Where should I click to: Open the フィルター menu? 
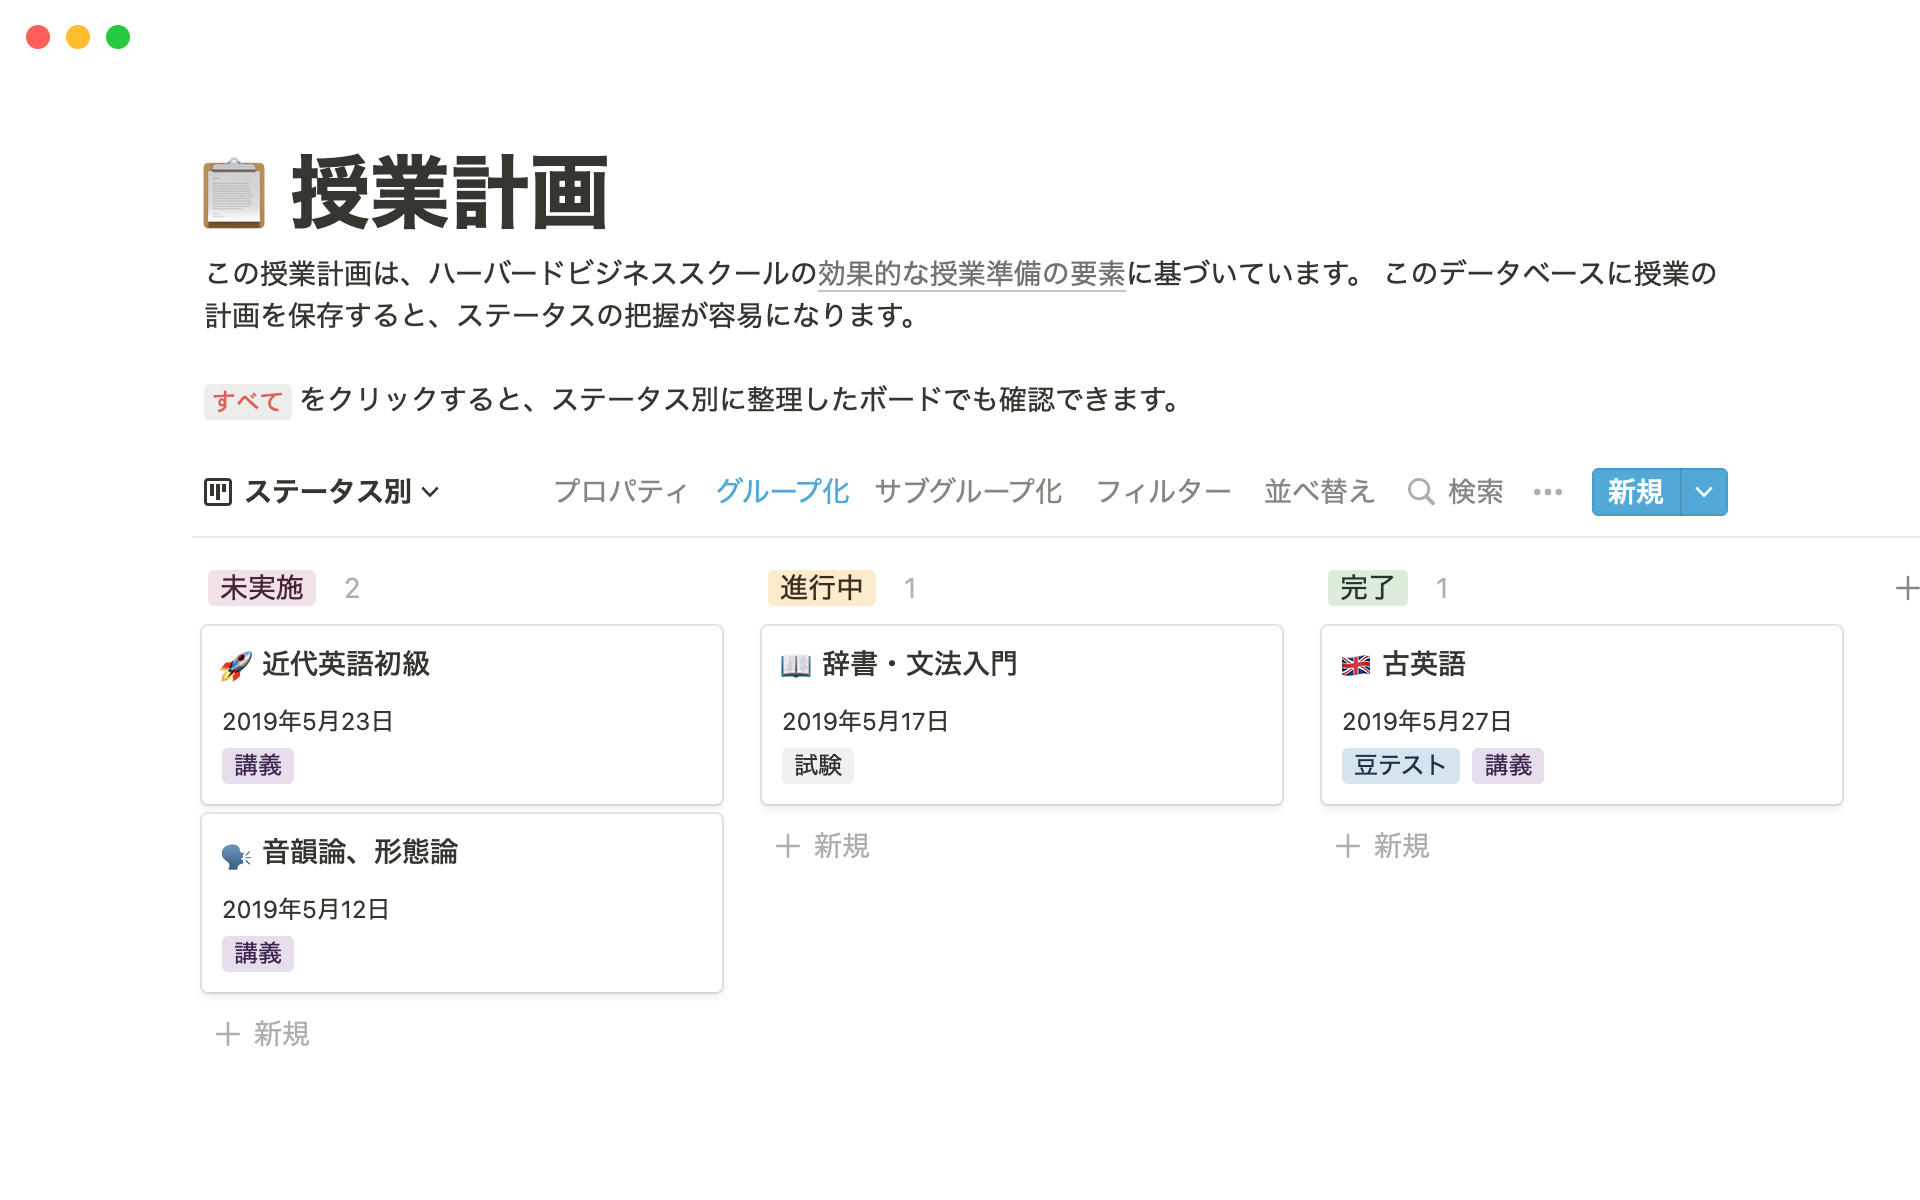pyautogui.click(x=1163, y=492)
